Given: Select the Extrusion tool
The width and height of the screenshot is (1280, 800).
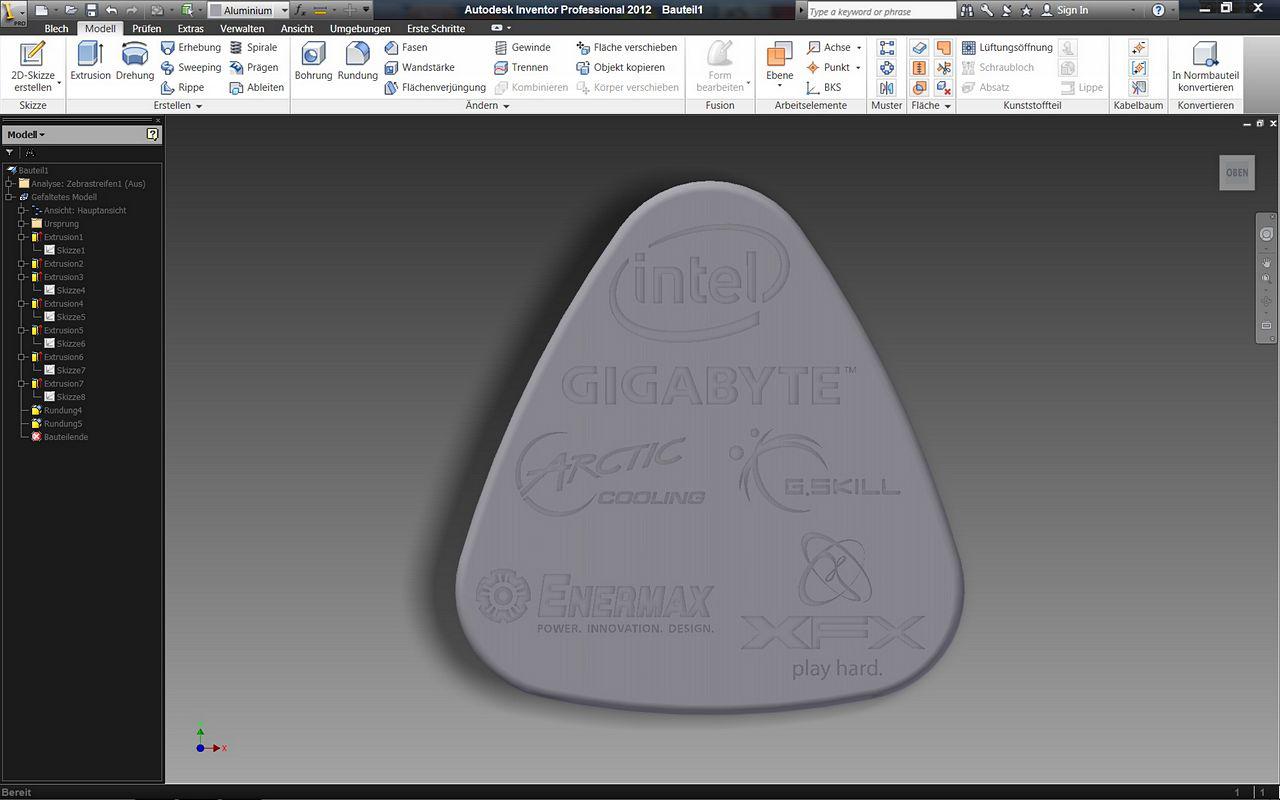Looking at the screenshot, I should pyautogui.click(x=90, y=62).
